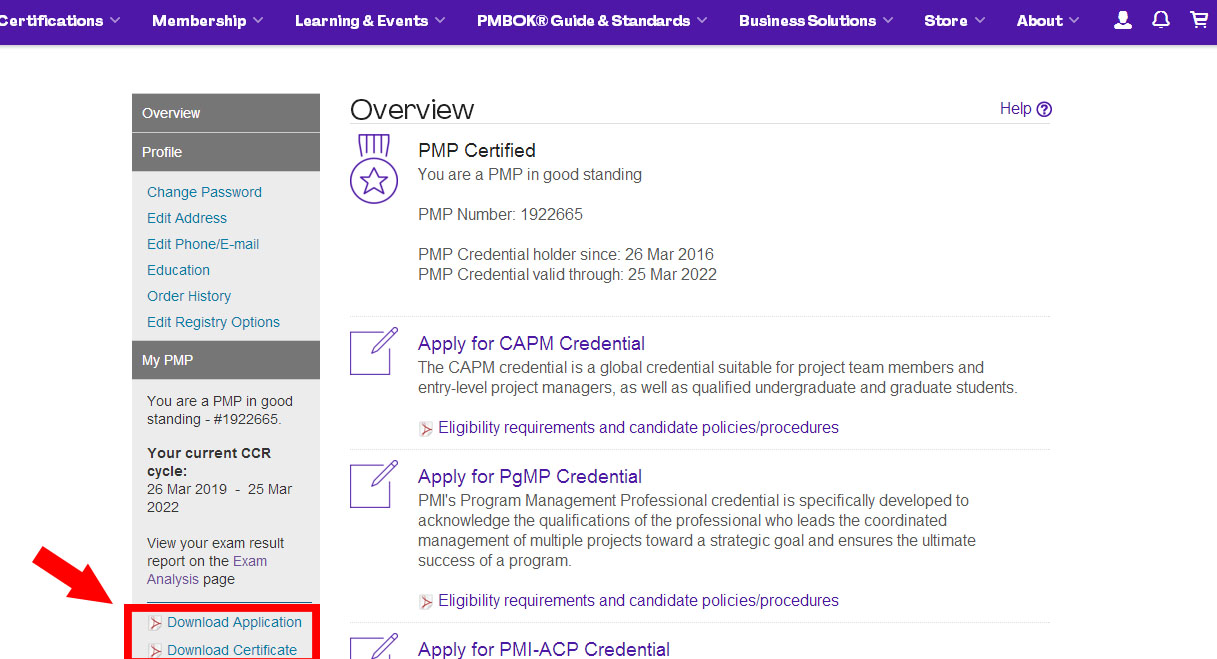Open the shopping cart icon
The height and width of the screenshot is (659, 1217).
click(x=1199, y=20)
